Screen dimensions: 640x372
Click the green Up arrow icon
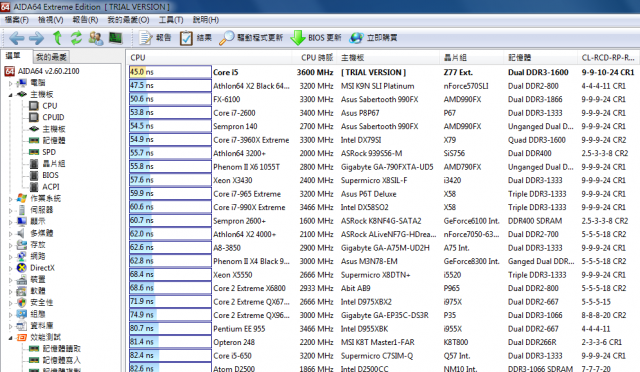[58, 38]
